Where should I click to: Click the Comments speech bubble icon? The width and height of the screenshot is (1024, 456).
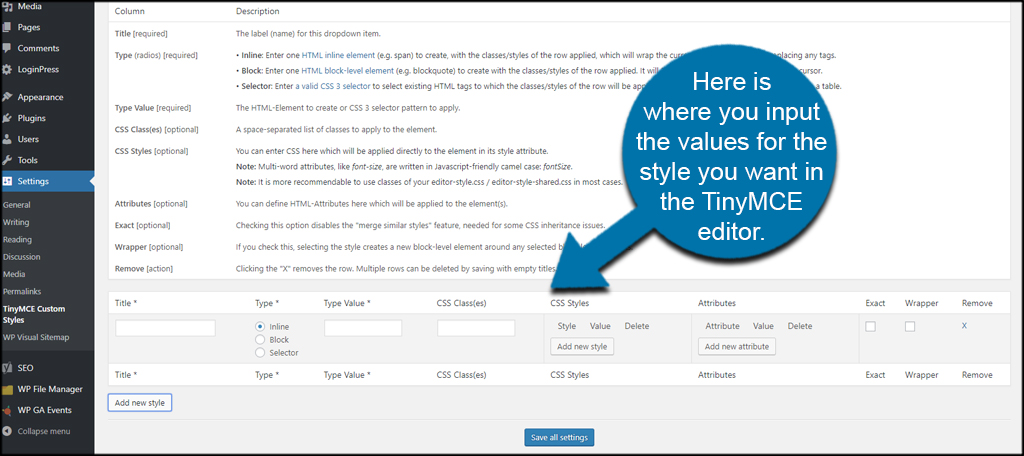click(x=7, y=48)
